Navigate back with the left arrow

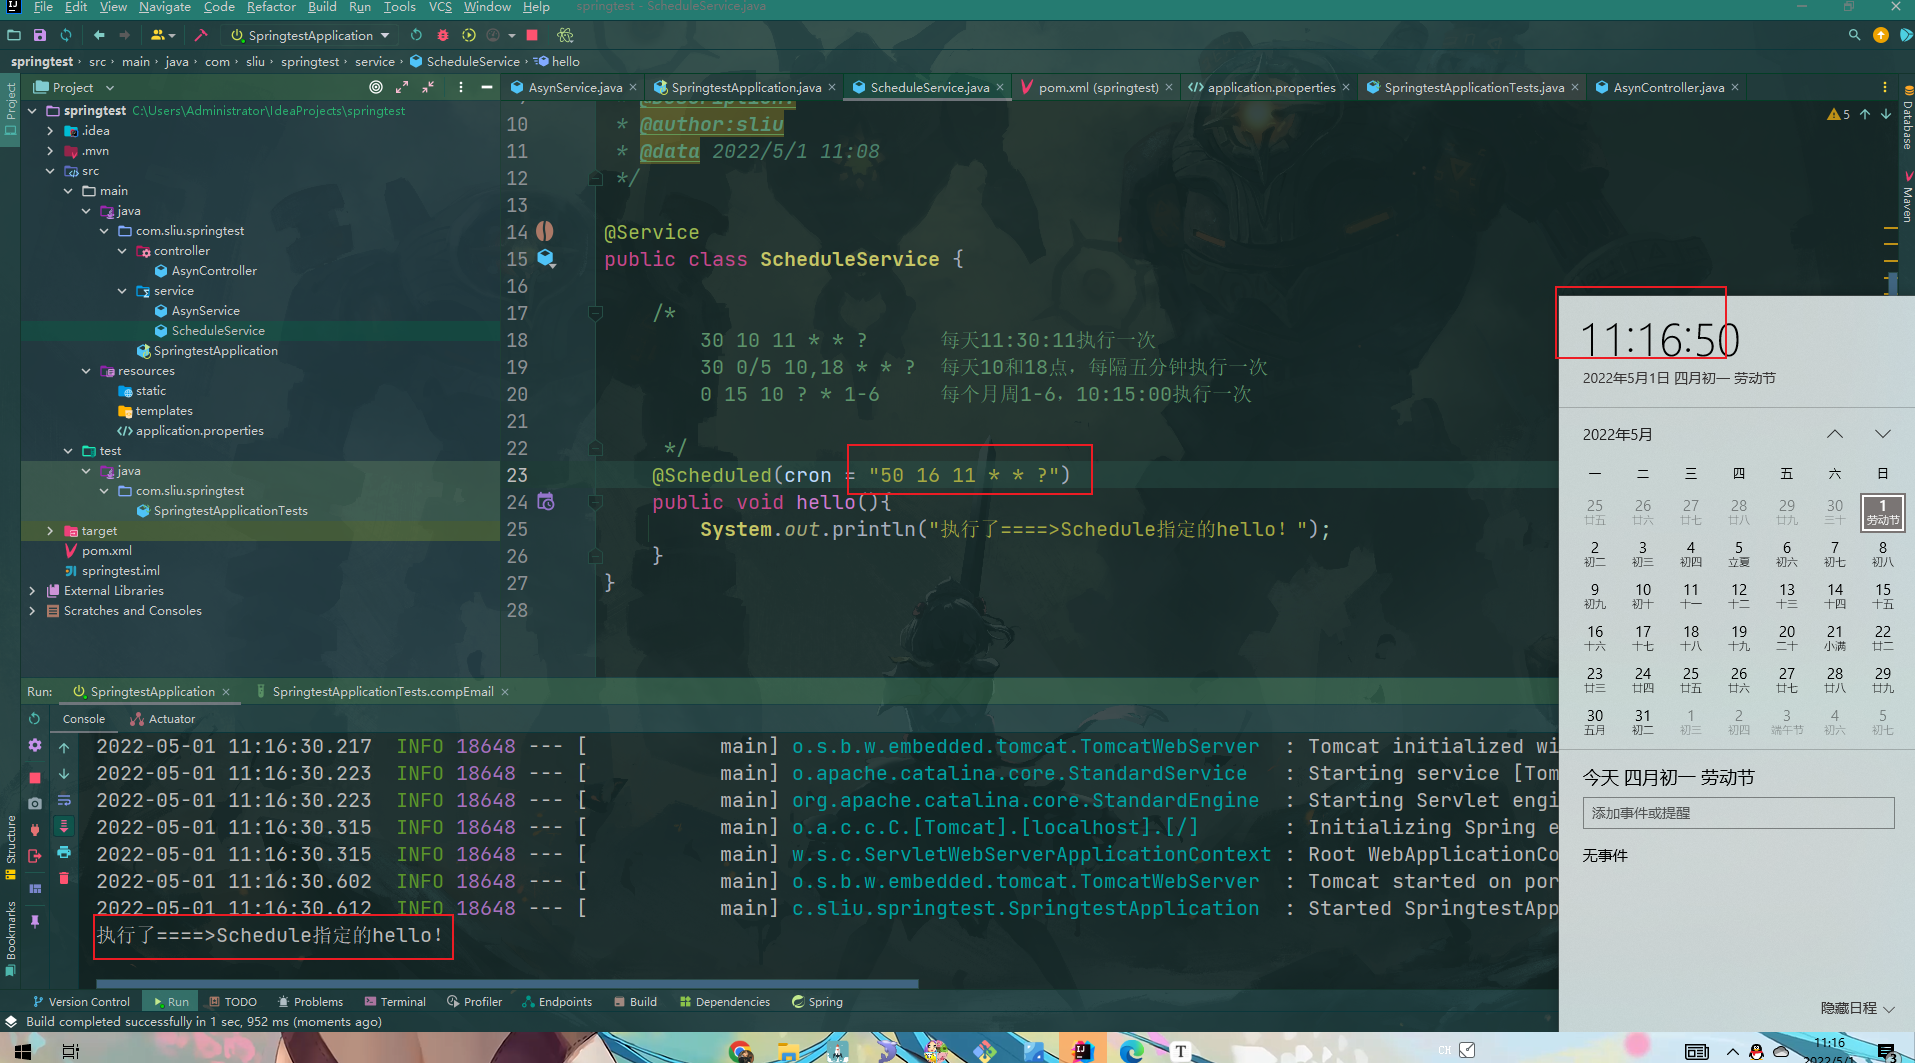[x=99, y=35]
